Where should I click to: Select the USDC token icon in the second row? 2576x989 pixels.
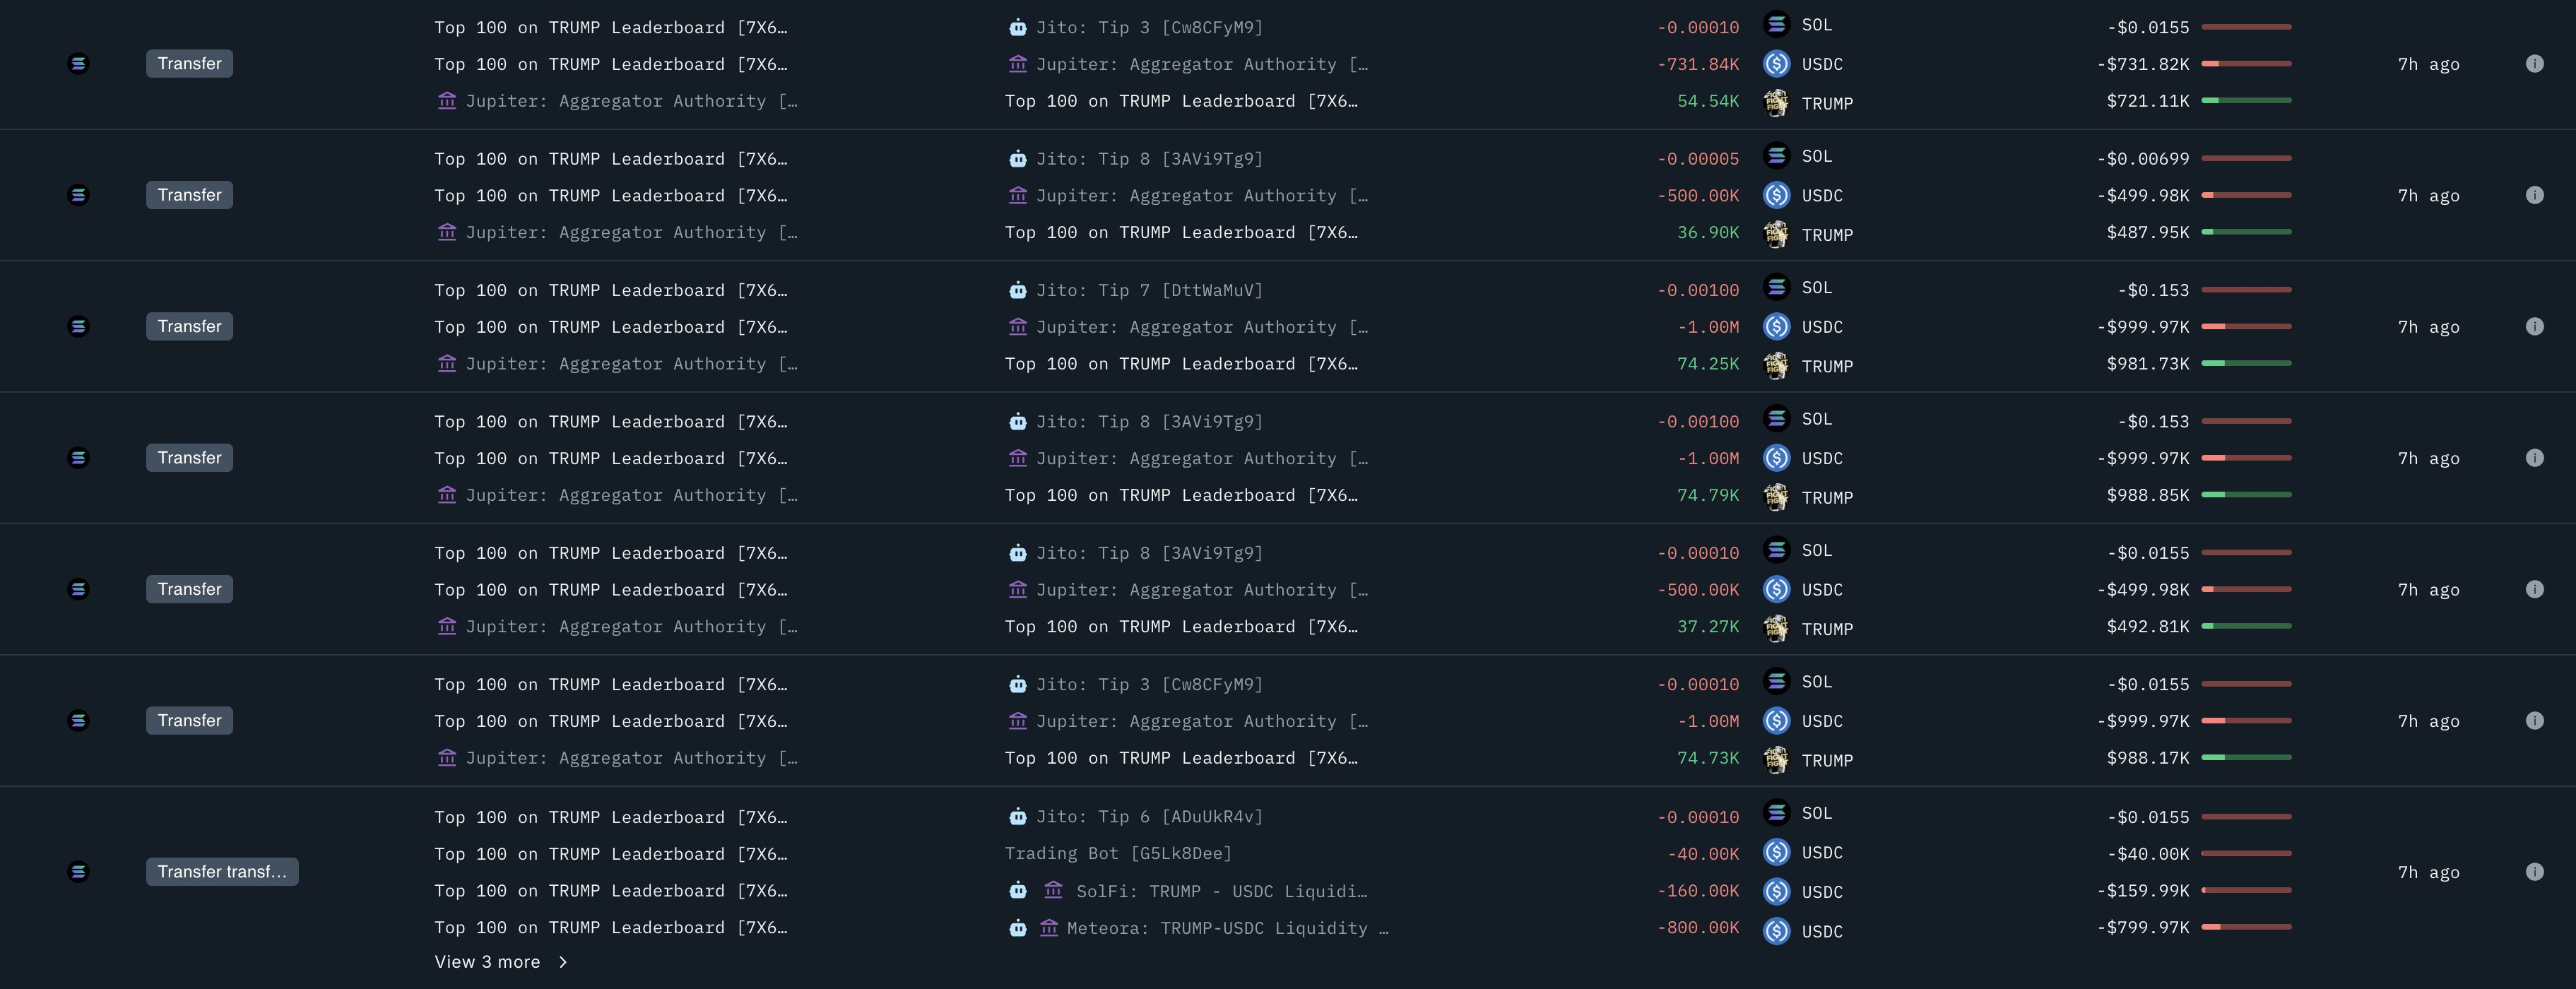click(x=1777, y=195)
